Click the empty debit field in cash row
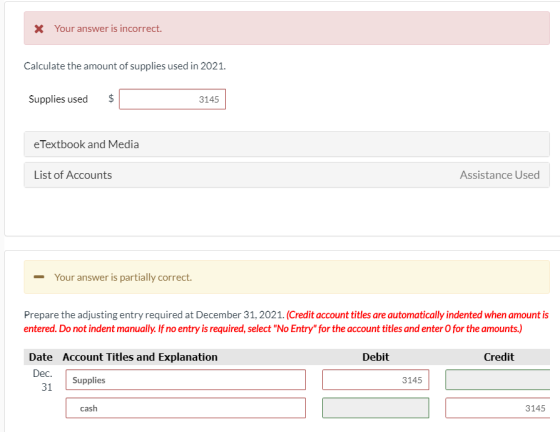 click(x=375, y=408)
